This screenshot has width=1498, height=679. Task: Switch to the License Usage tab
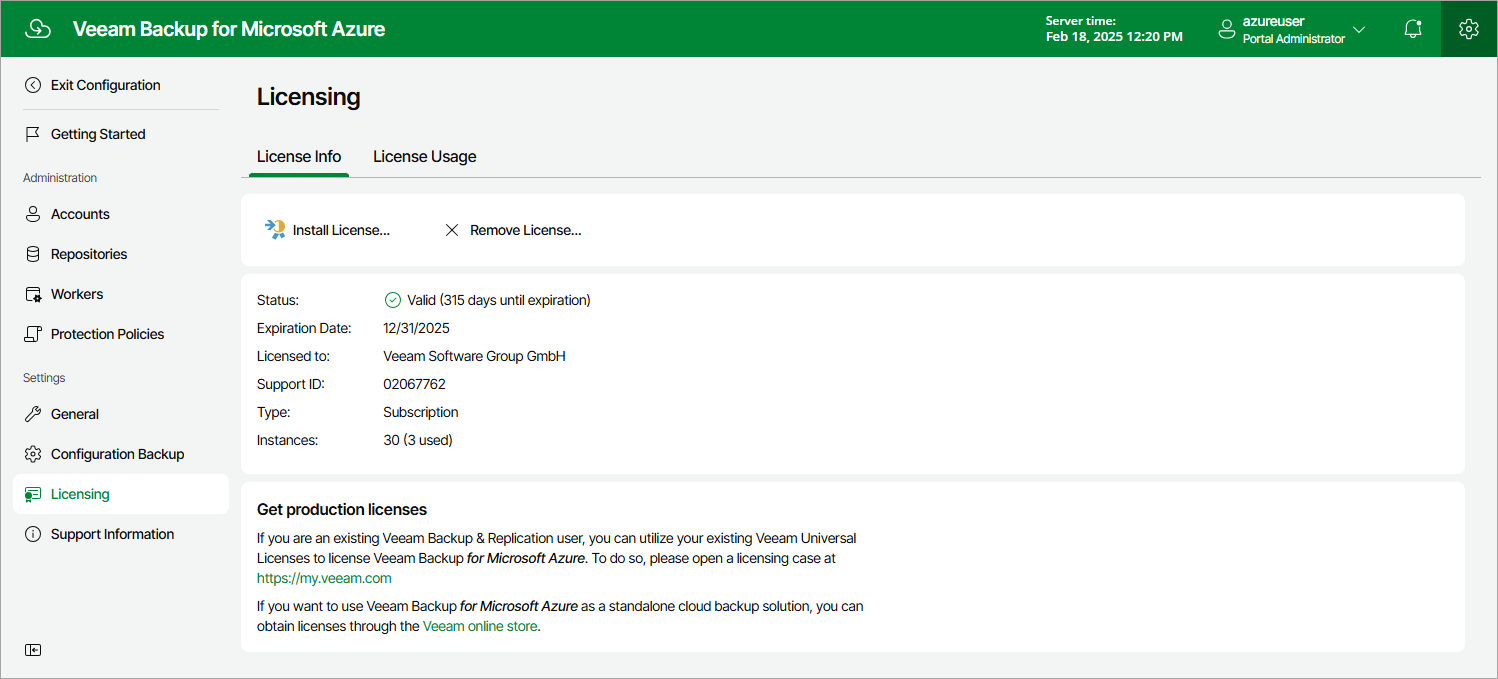(x=425, y=156)
